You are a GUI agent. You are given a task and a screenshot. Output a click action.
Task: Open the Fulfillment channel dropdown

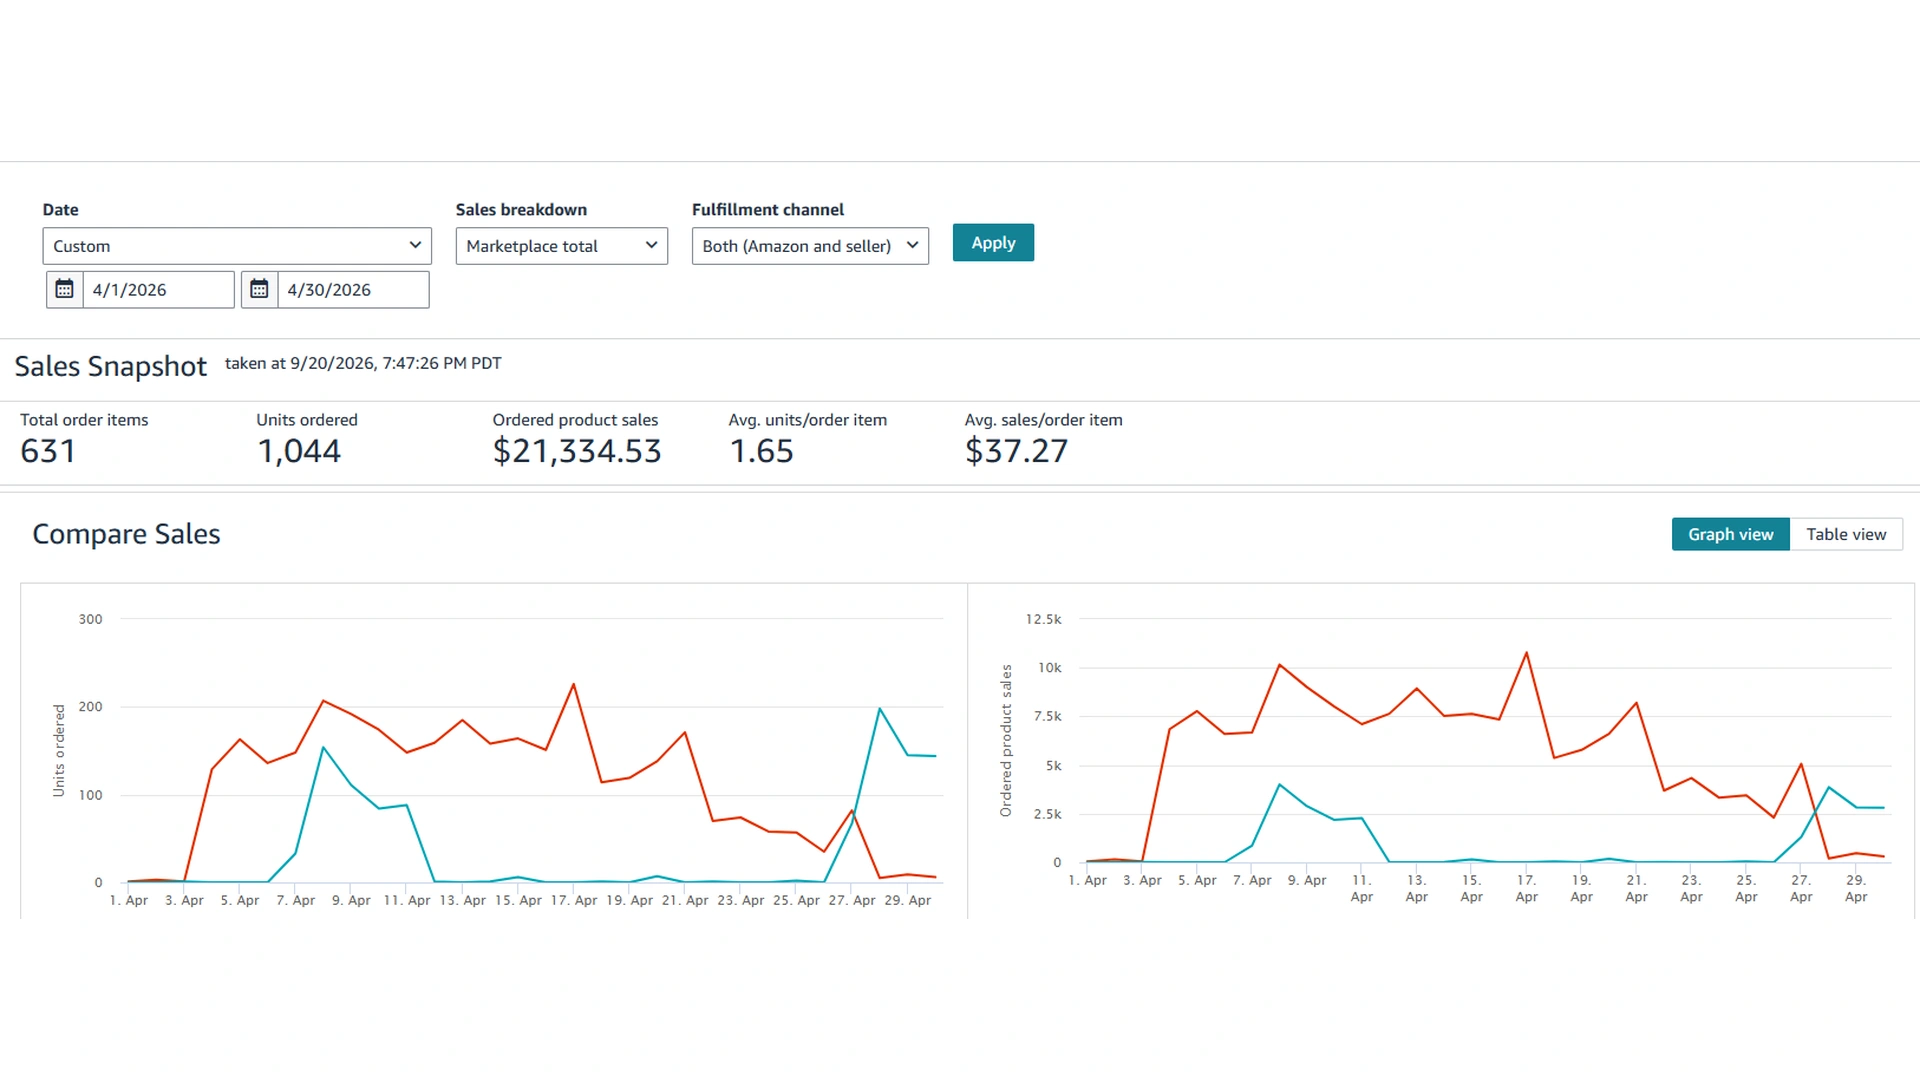810,246
